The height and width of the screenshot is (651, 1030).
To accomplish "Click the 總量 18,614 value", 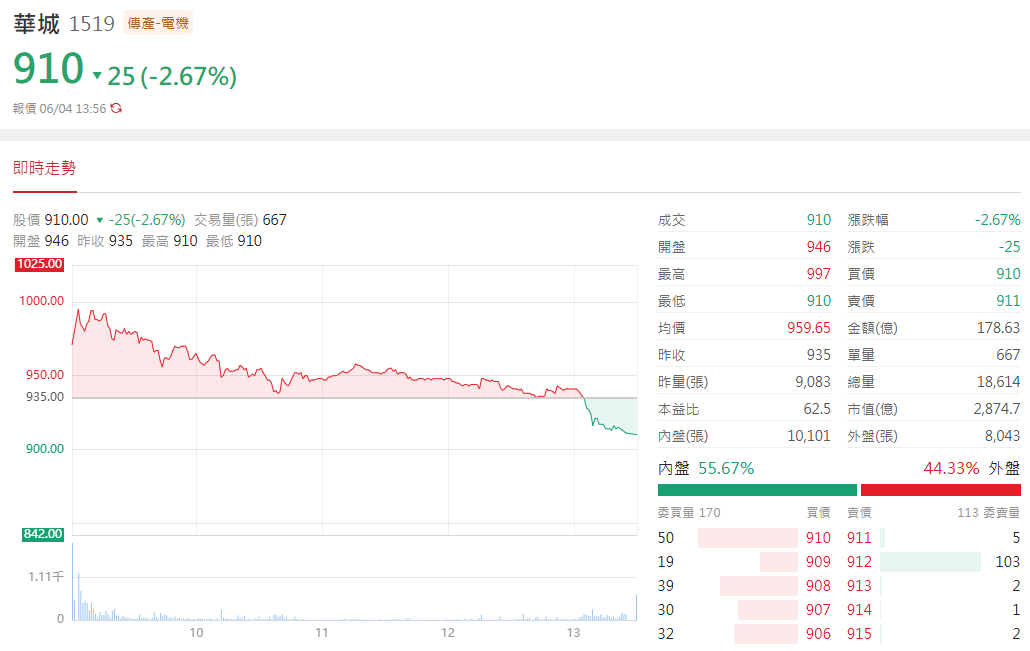I will pyautogui.click(x=998, y=382).
